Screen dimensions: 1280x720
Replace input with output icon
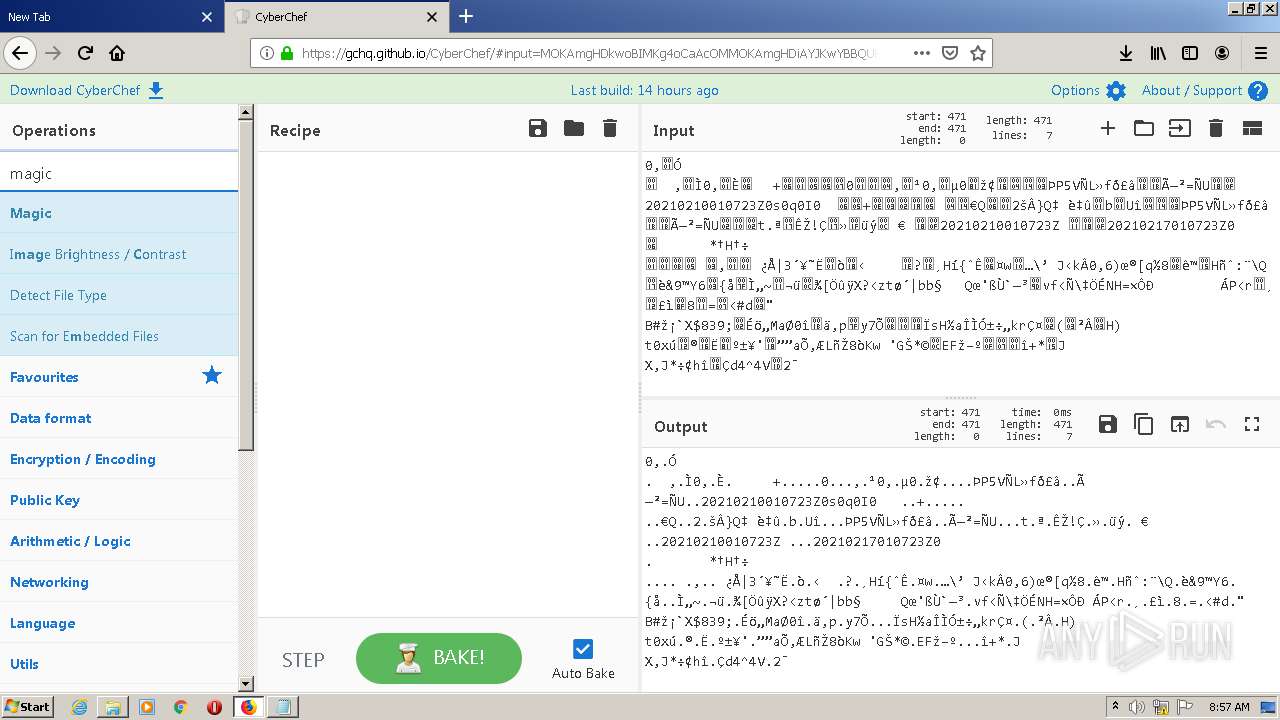(x=1180, y=424)
